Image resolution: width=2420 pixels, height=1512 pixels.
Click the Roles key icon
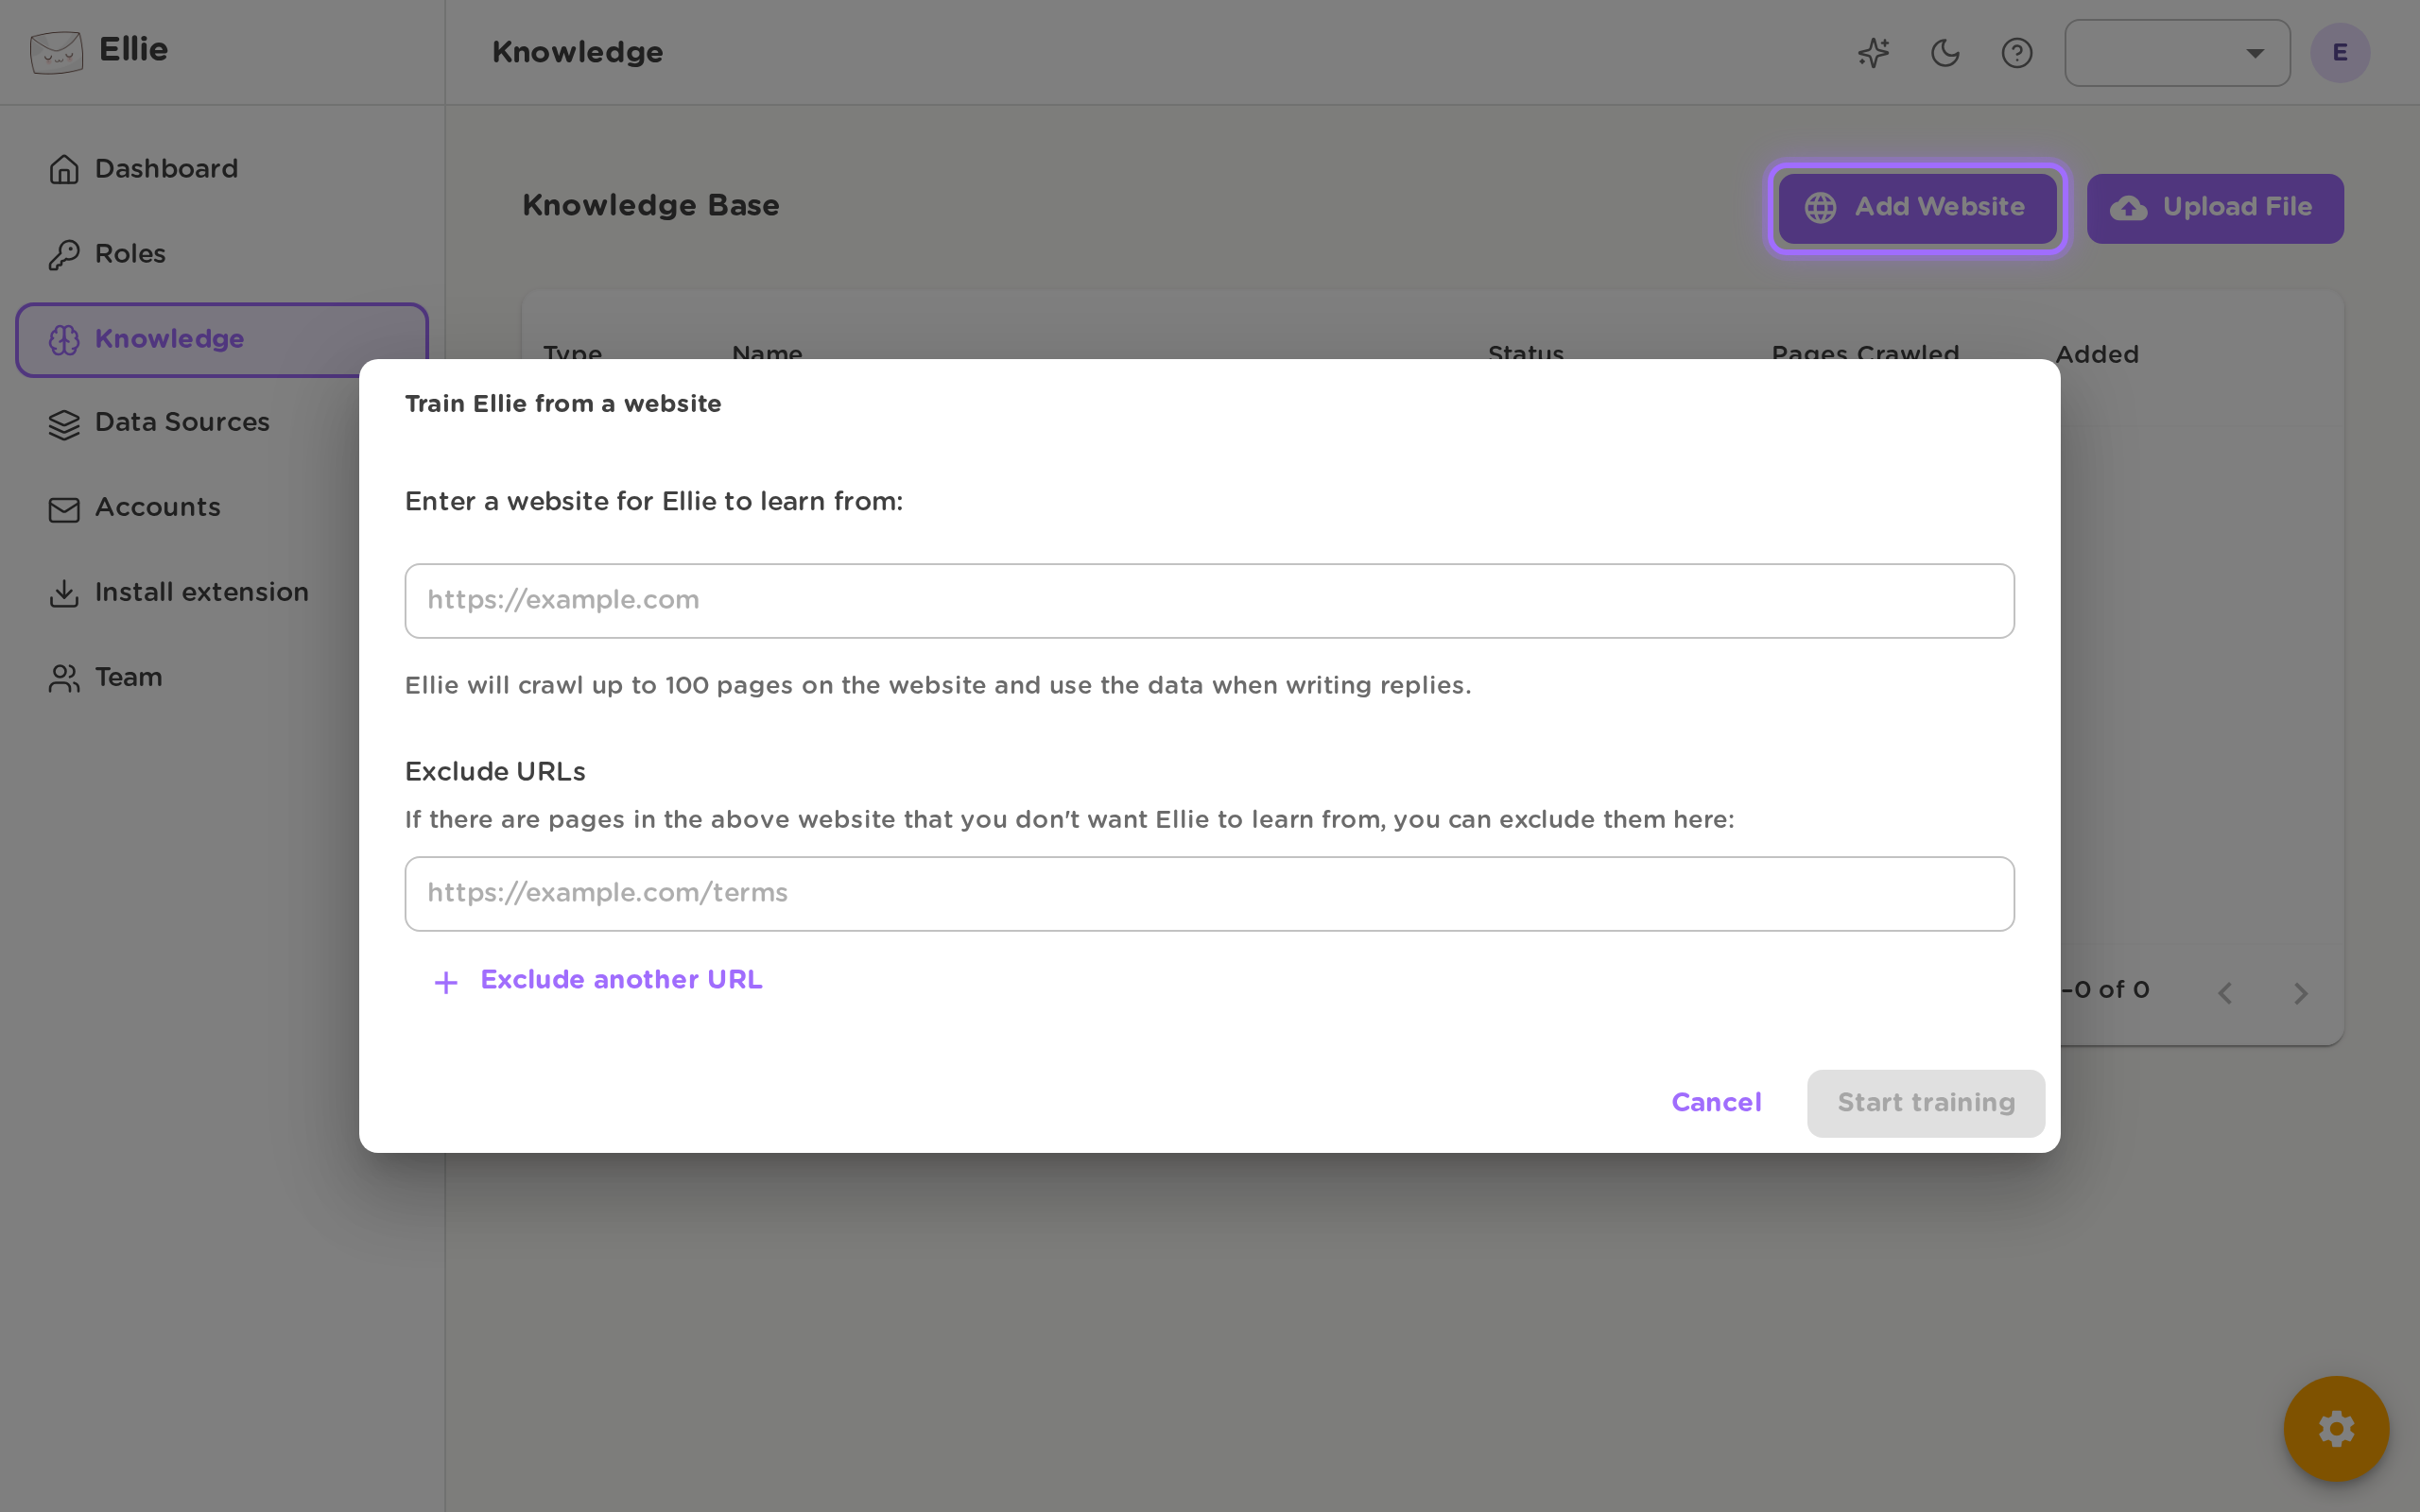(64, 255)
